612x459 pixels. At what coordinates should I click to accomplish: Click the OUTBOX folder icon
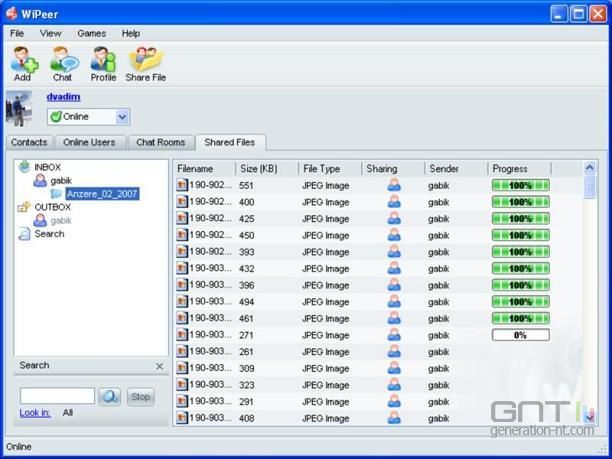24,207
